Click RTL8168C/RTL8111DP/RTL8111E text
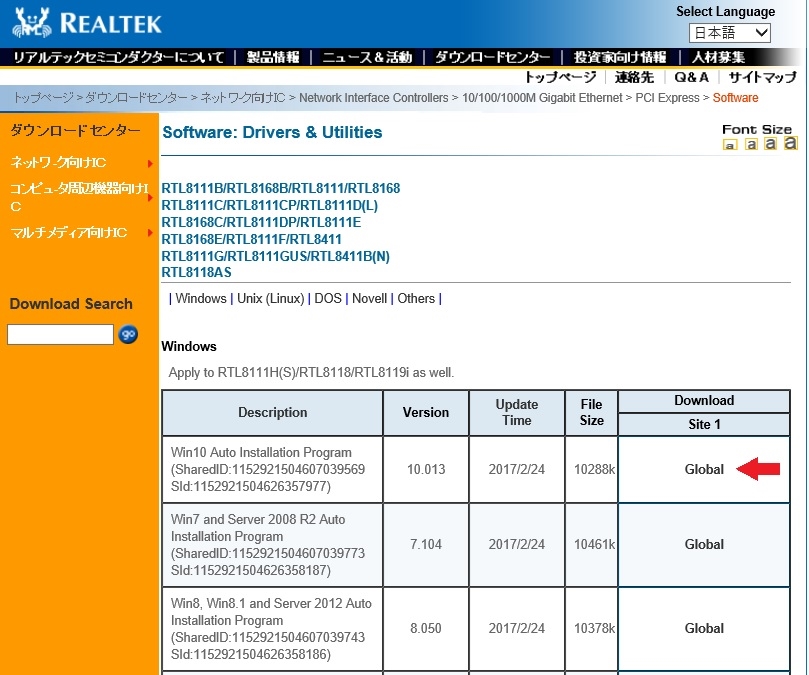809x675 pixels. [x=261, y=222]
